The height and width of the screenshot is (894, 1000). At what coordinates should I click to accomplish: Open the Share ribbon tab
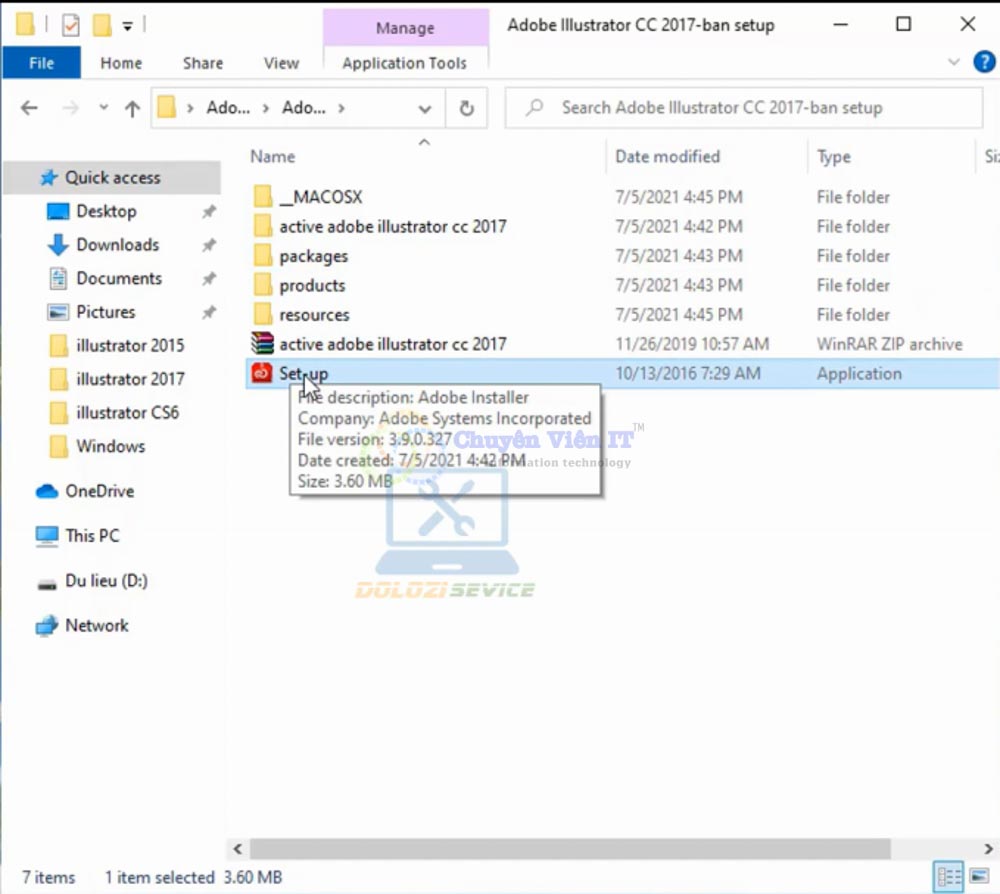(x=202, y=63)
